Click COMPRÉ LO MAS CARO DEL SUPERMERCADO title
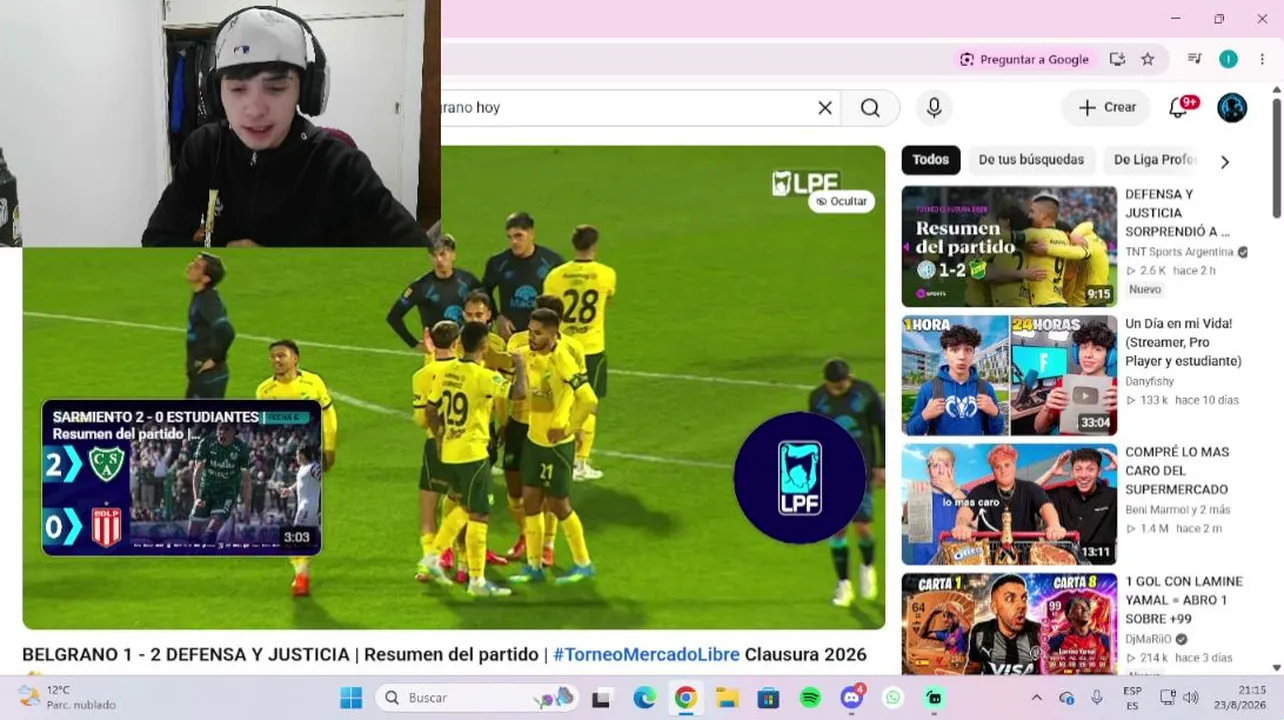 (1177, 471)
